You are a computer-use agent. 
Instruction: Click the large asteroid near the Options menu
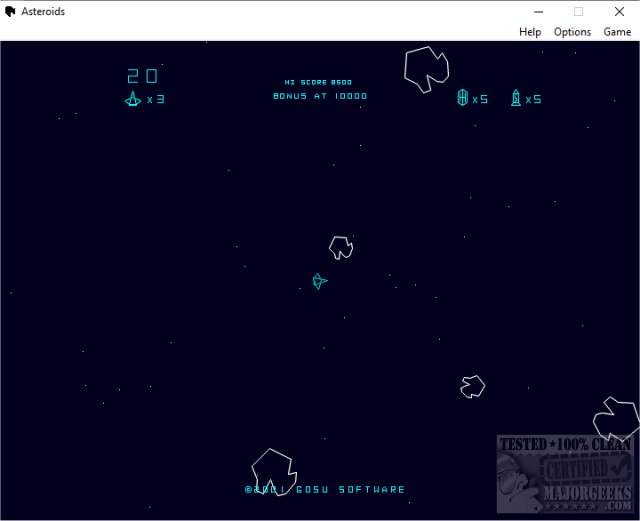[427, 69]
